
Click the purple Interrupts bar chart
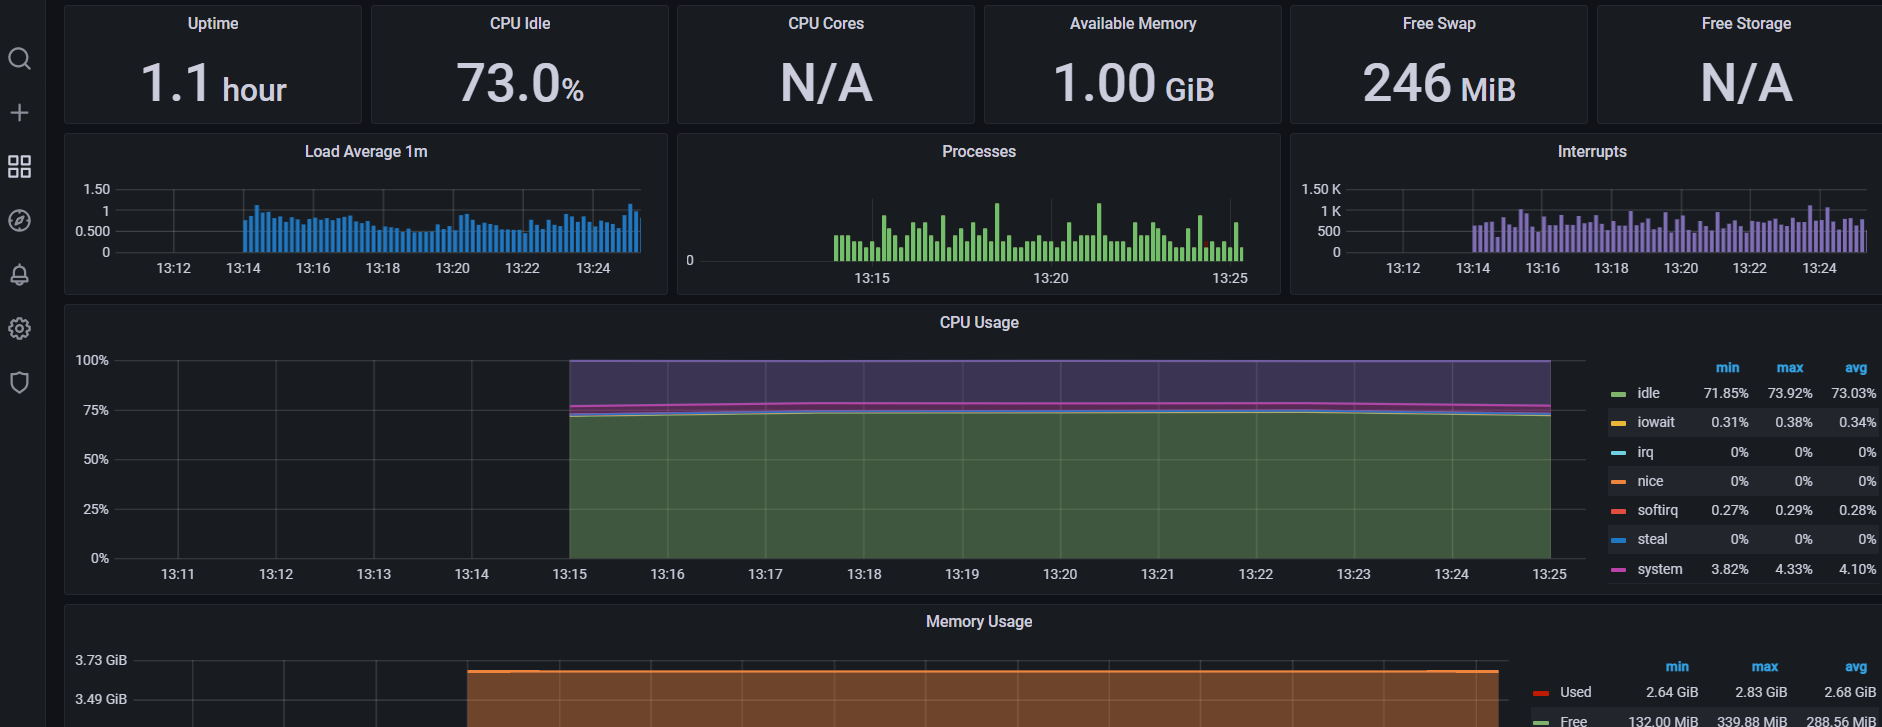pyautogui.click(x=1669, y=230)
